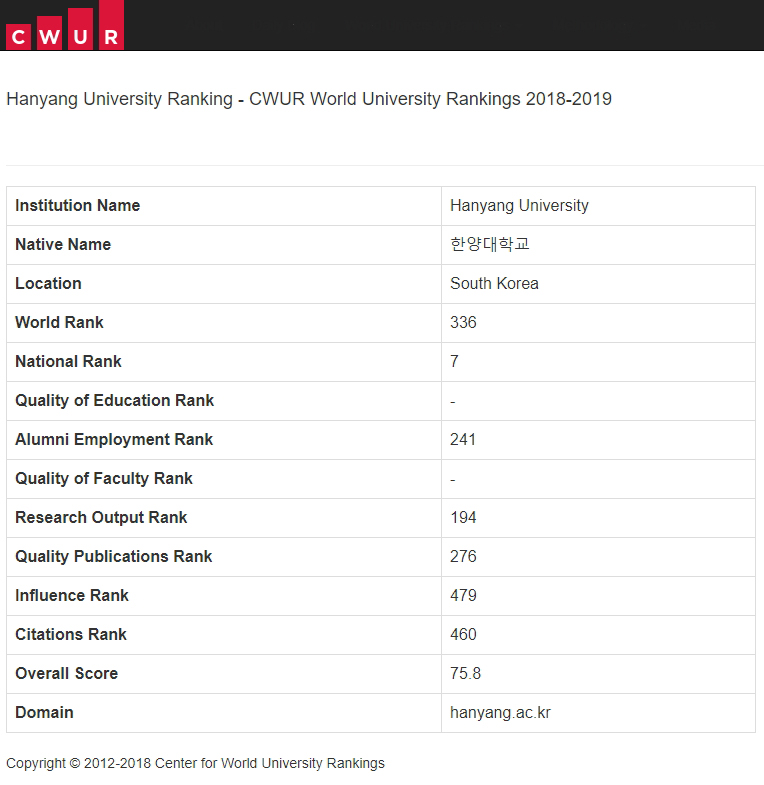This screenshot has height=785, width=764.
Task: Click the Hanyang University value in the table
Action: tap(519, 206)
